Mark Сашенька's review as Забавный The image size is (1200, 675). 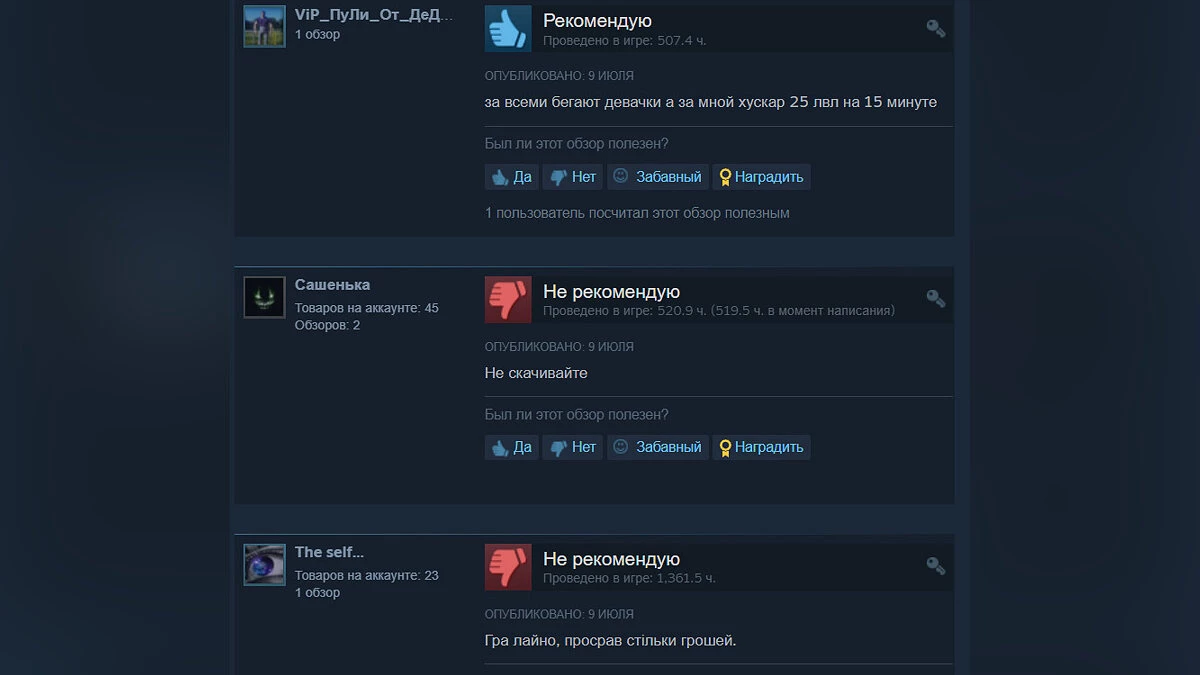coord(658,447)
